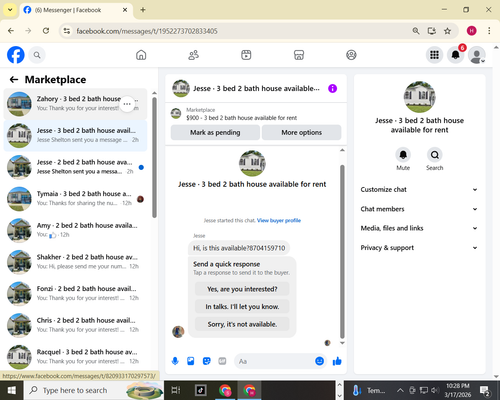Click the browser address bar URL
Viewport: 500px width, 400px height.
[147, 31]
